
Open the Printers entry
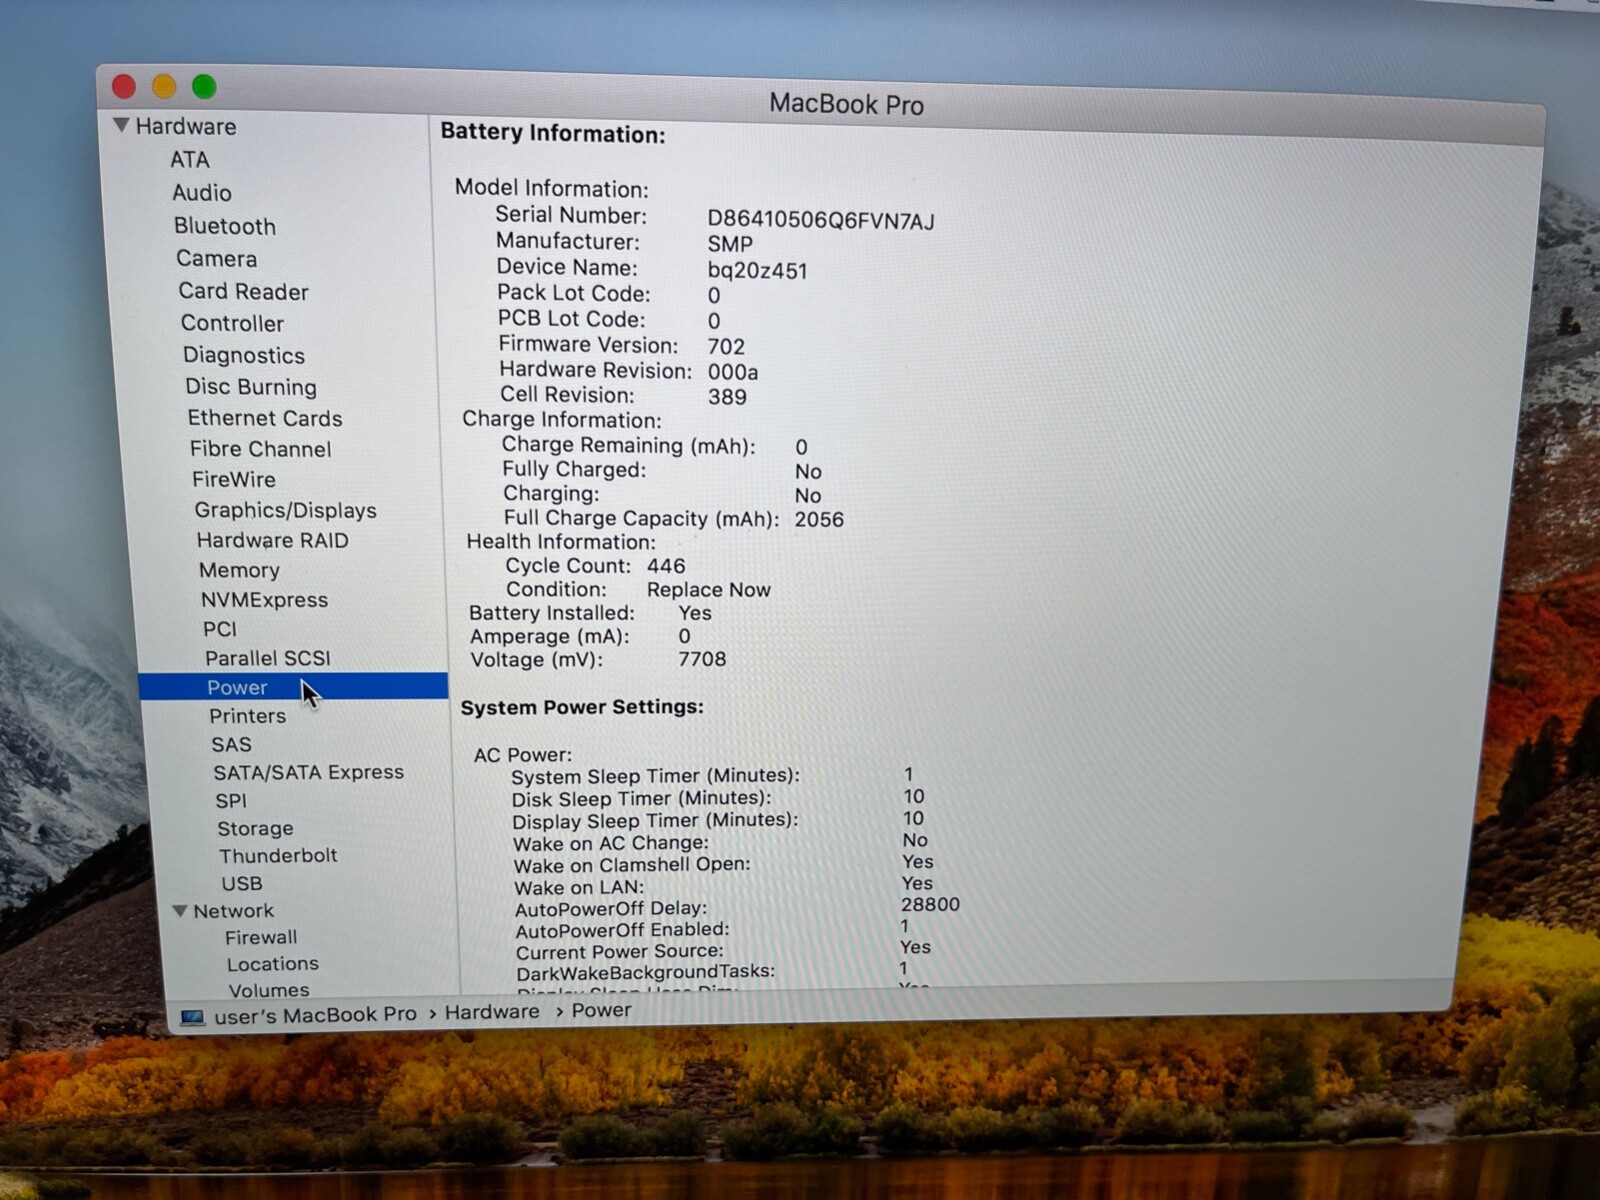click(x=248, y=716)
